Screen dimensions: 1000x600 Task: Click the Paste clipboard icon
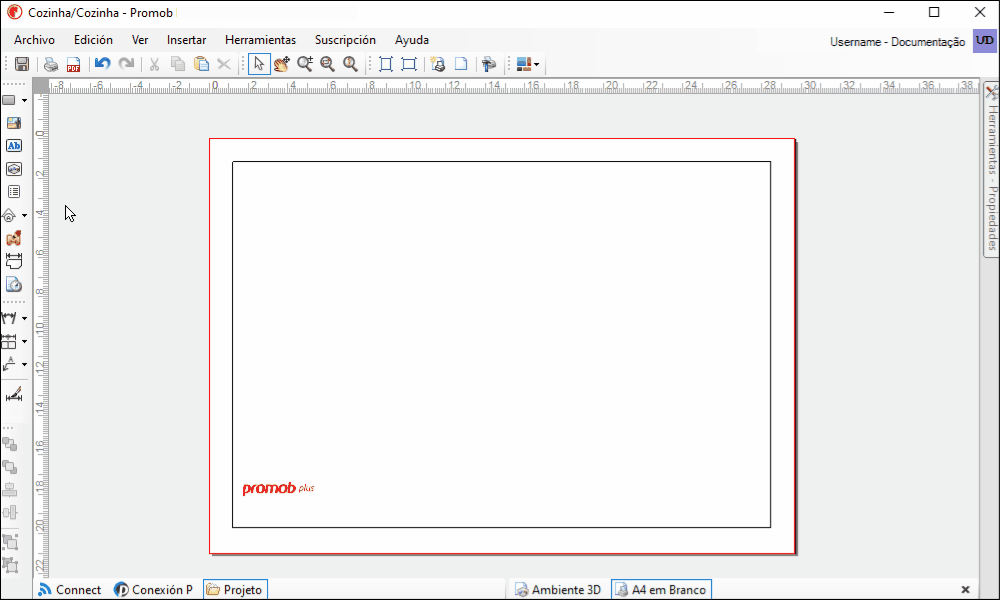pos(202,64)
